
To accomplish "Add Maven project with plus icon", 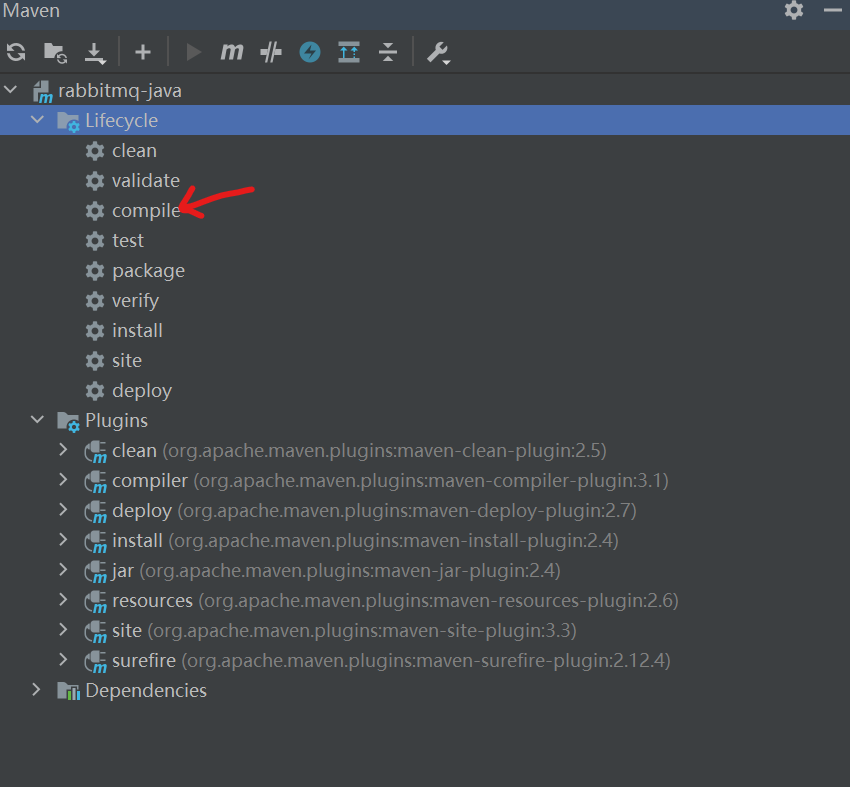I will [x=143, y=53].
